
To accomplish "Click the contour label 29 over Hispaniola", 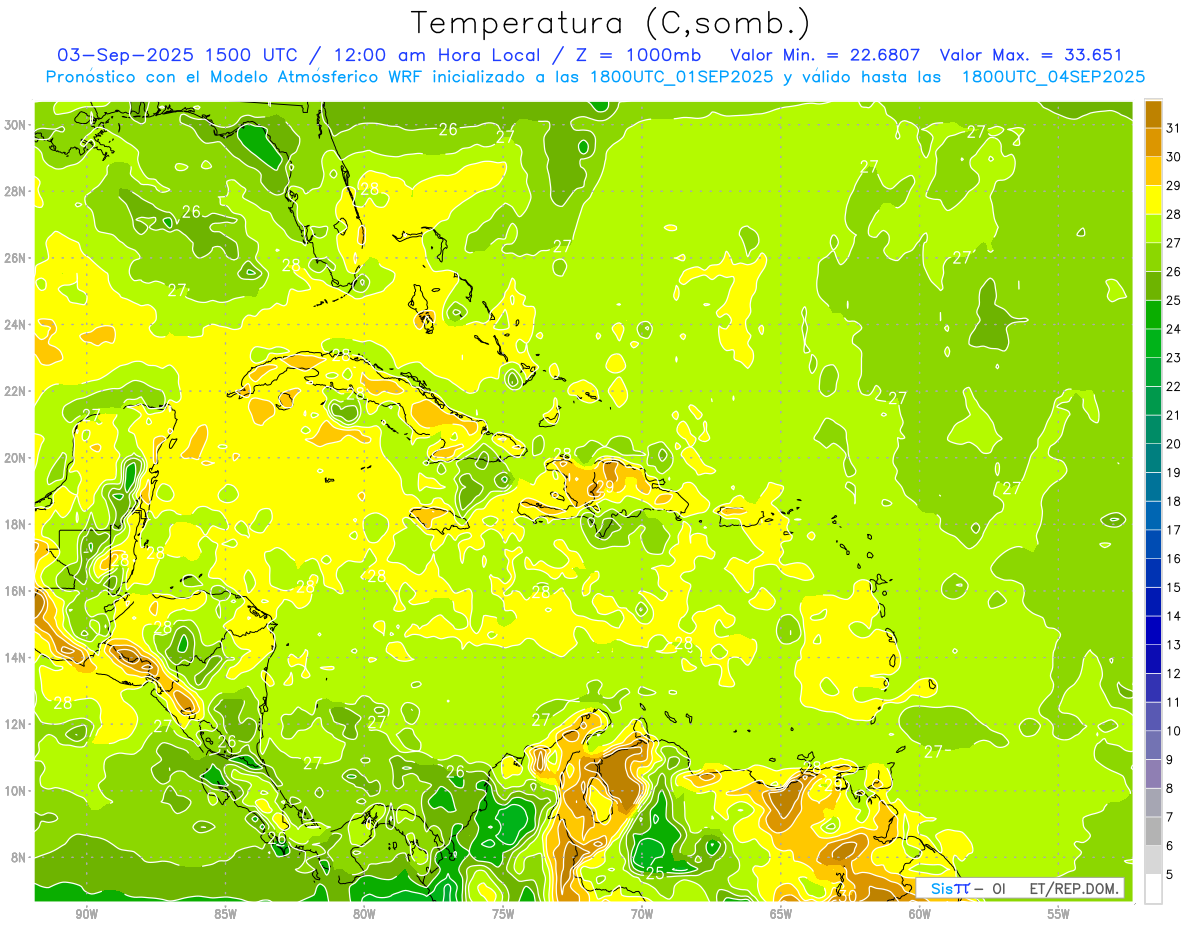I will (603, 487).
